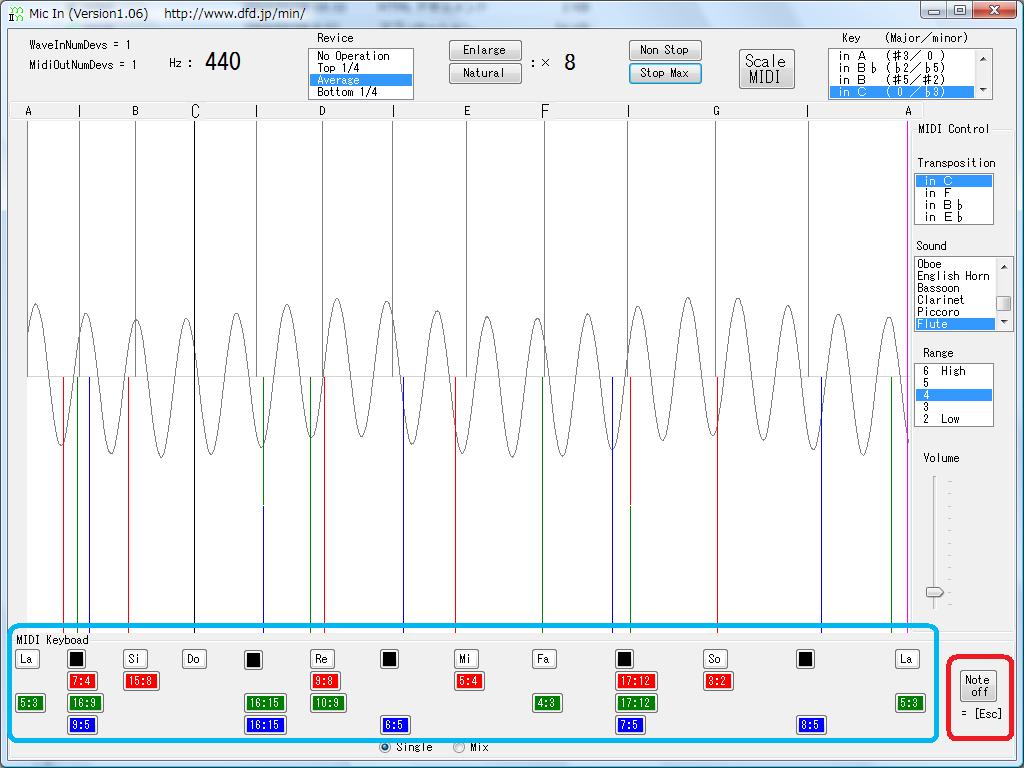The width and height of the screenshot is (1024, 768).
Task: Select Average in the Revice list
Action: [360, 80]
